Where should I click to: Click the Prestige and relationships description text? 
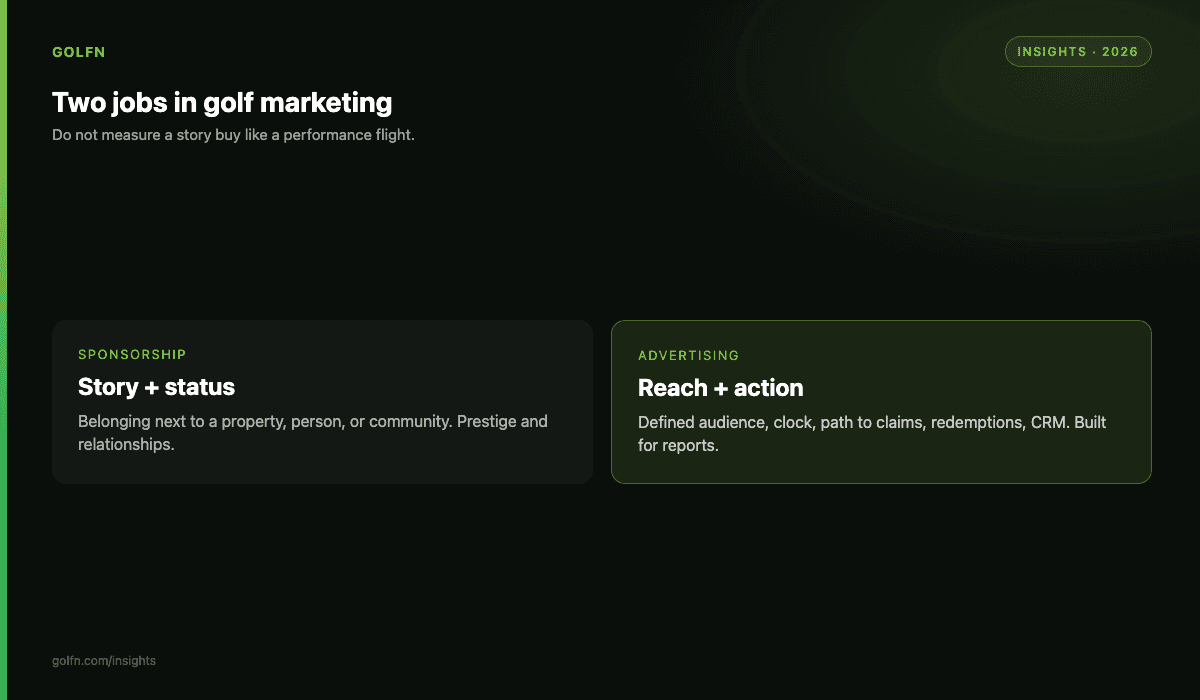(313, 433)
